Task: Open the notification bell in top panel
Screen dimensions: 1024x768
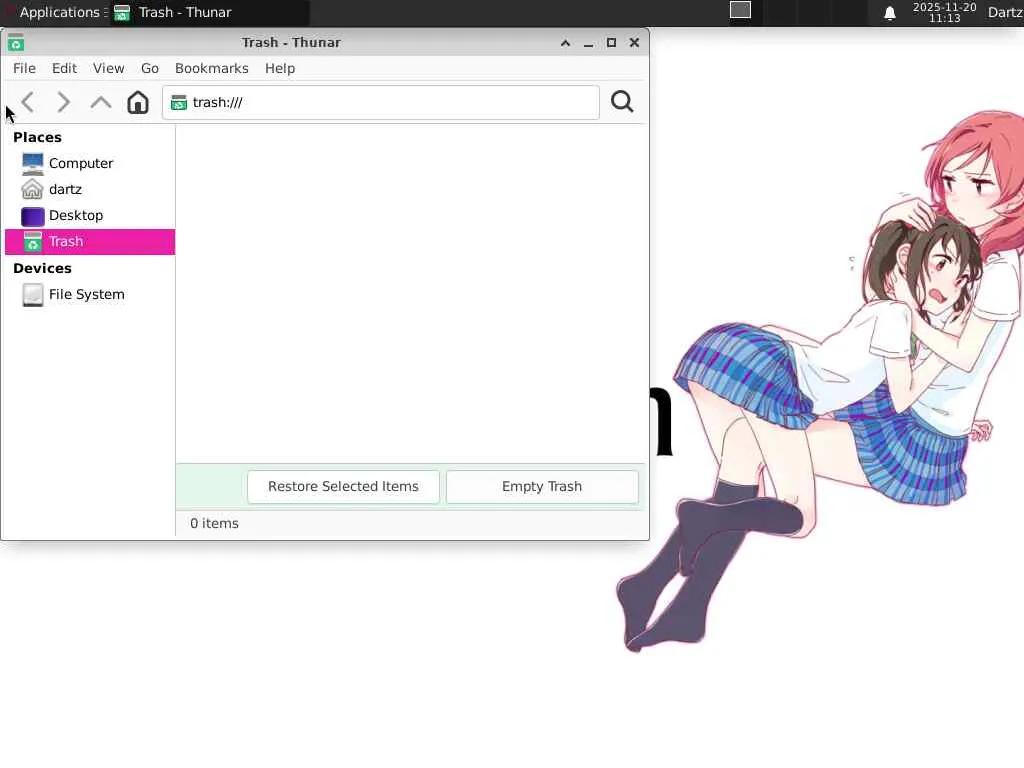Action: pos(889,13)
